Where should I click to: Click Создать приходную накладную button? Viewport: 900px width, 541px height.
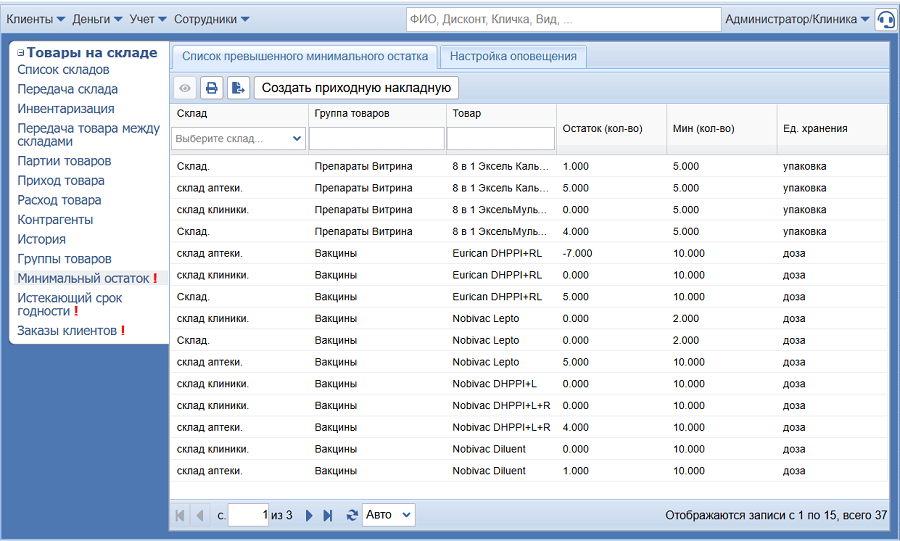point(357,88)
